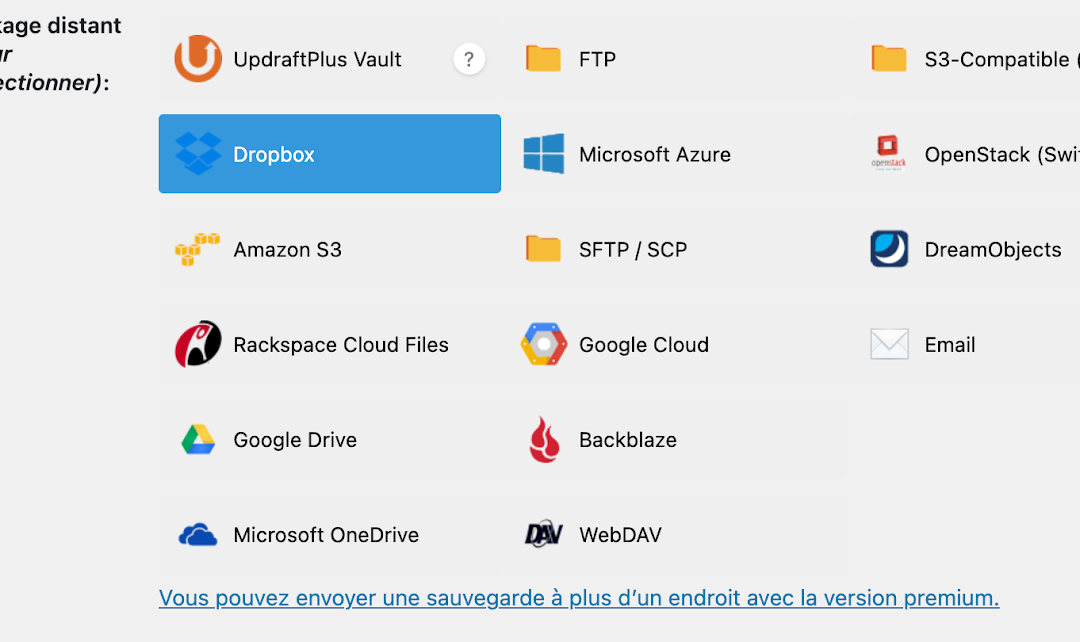Click the DreamObjects moon icon

click(x=889, y=250)
